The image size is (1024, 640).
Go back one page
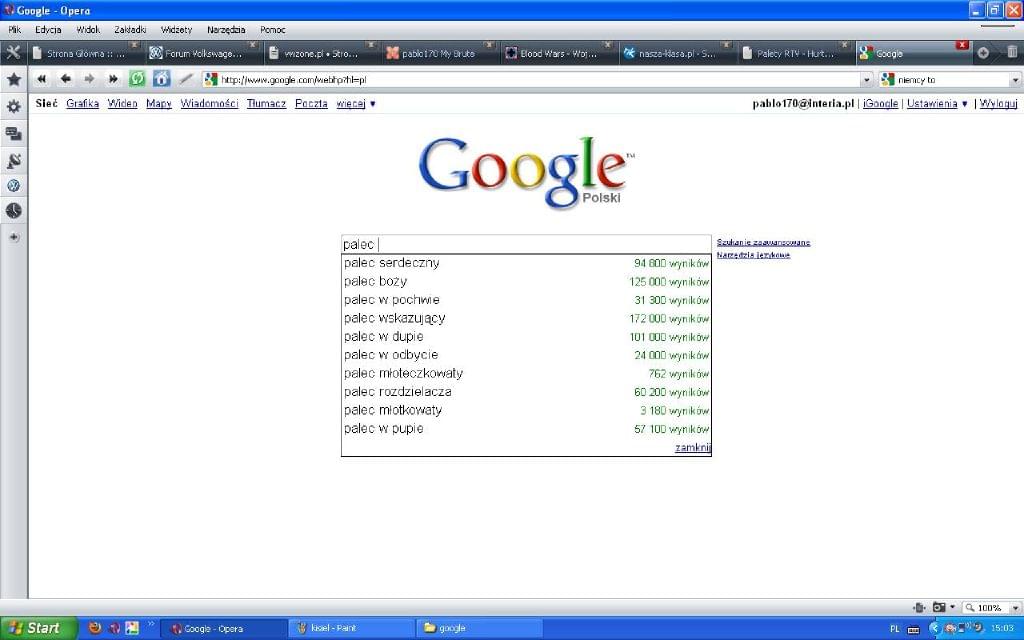(65, 79)
